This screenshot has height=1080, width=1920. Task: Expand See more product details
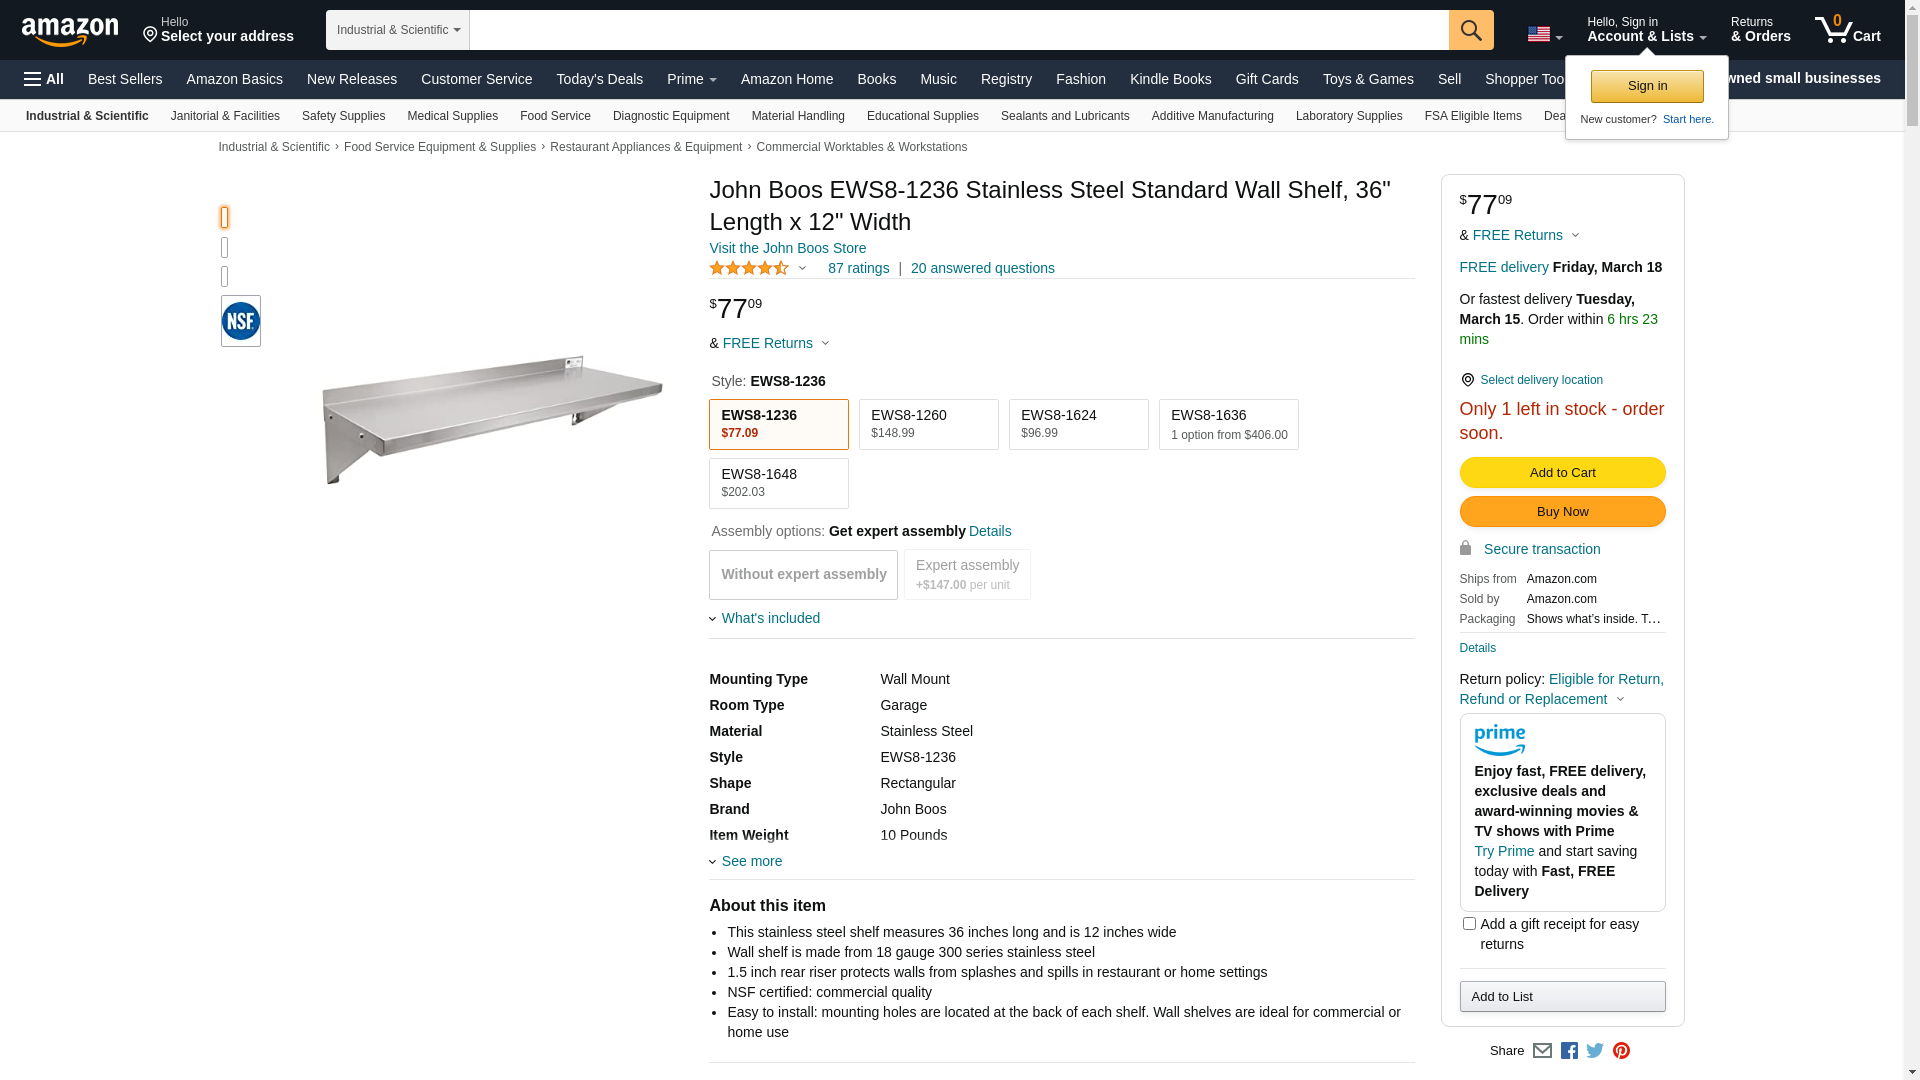coord(751,861)
